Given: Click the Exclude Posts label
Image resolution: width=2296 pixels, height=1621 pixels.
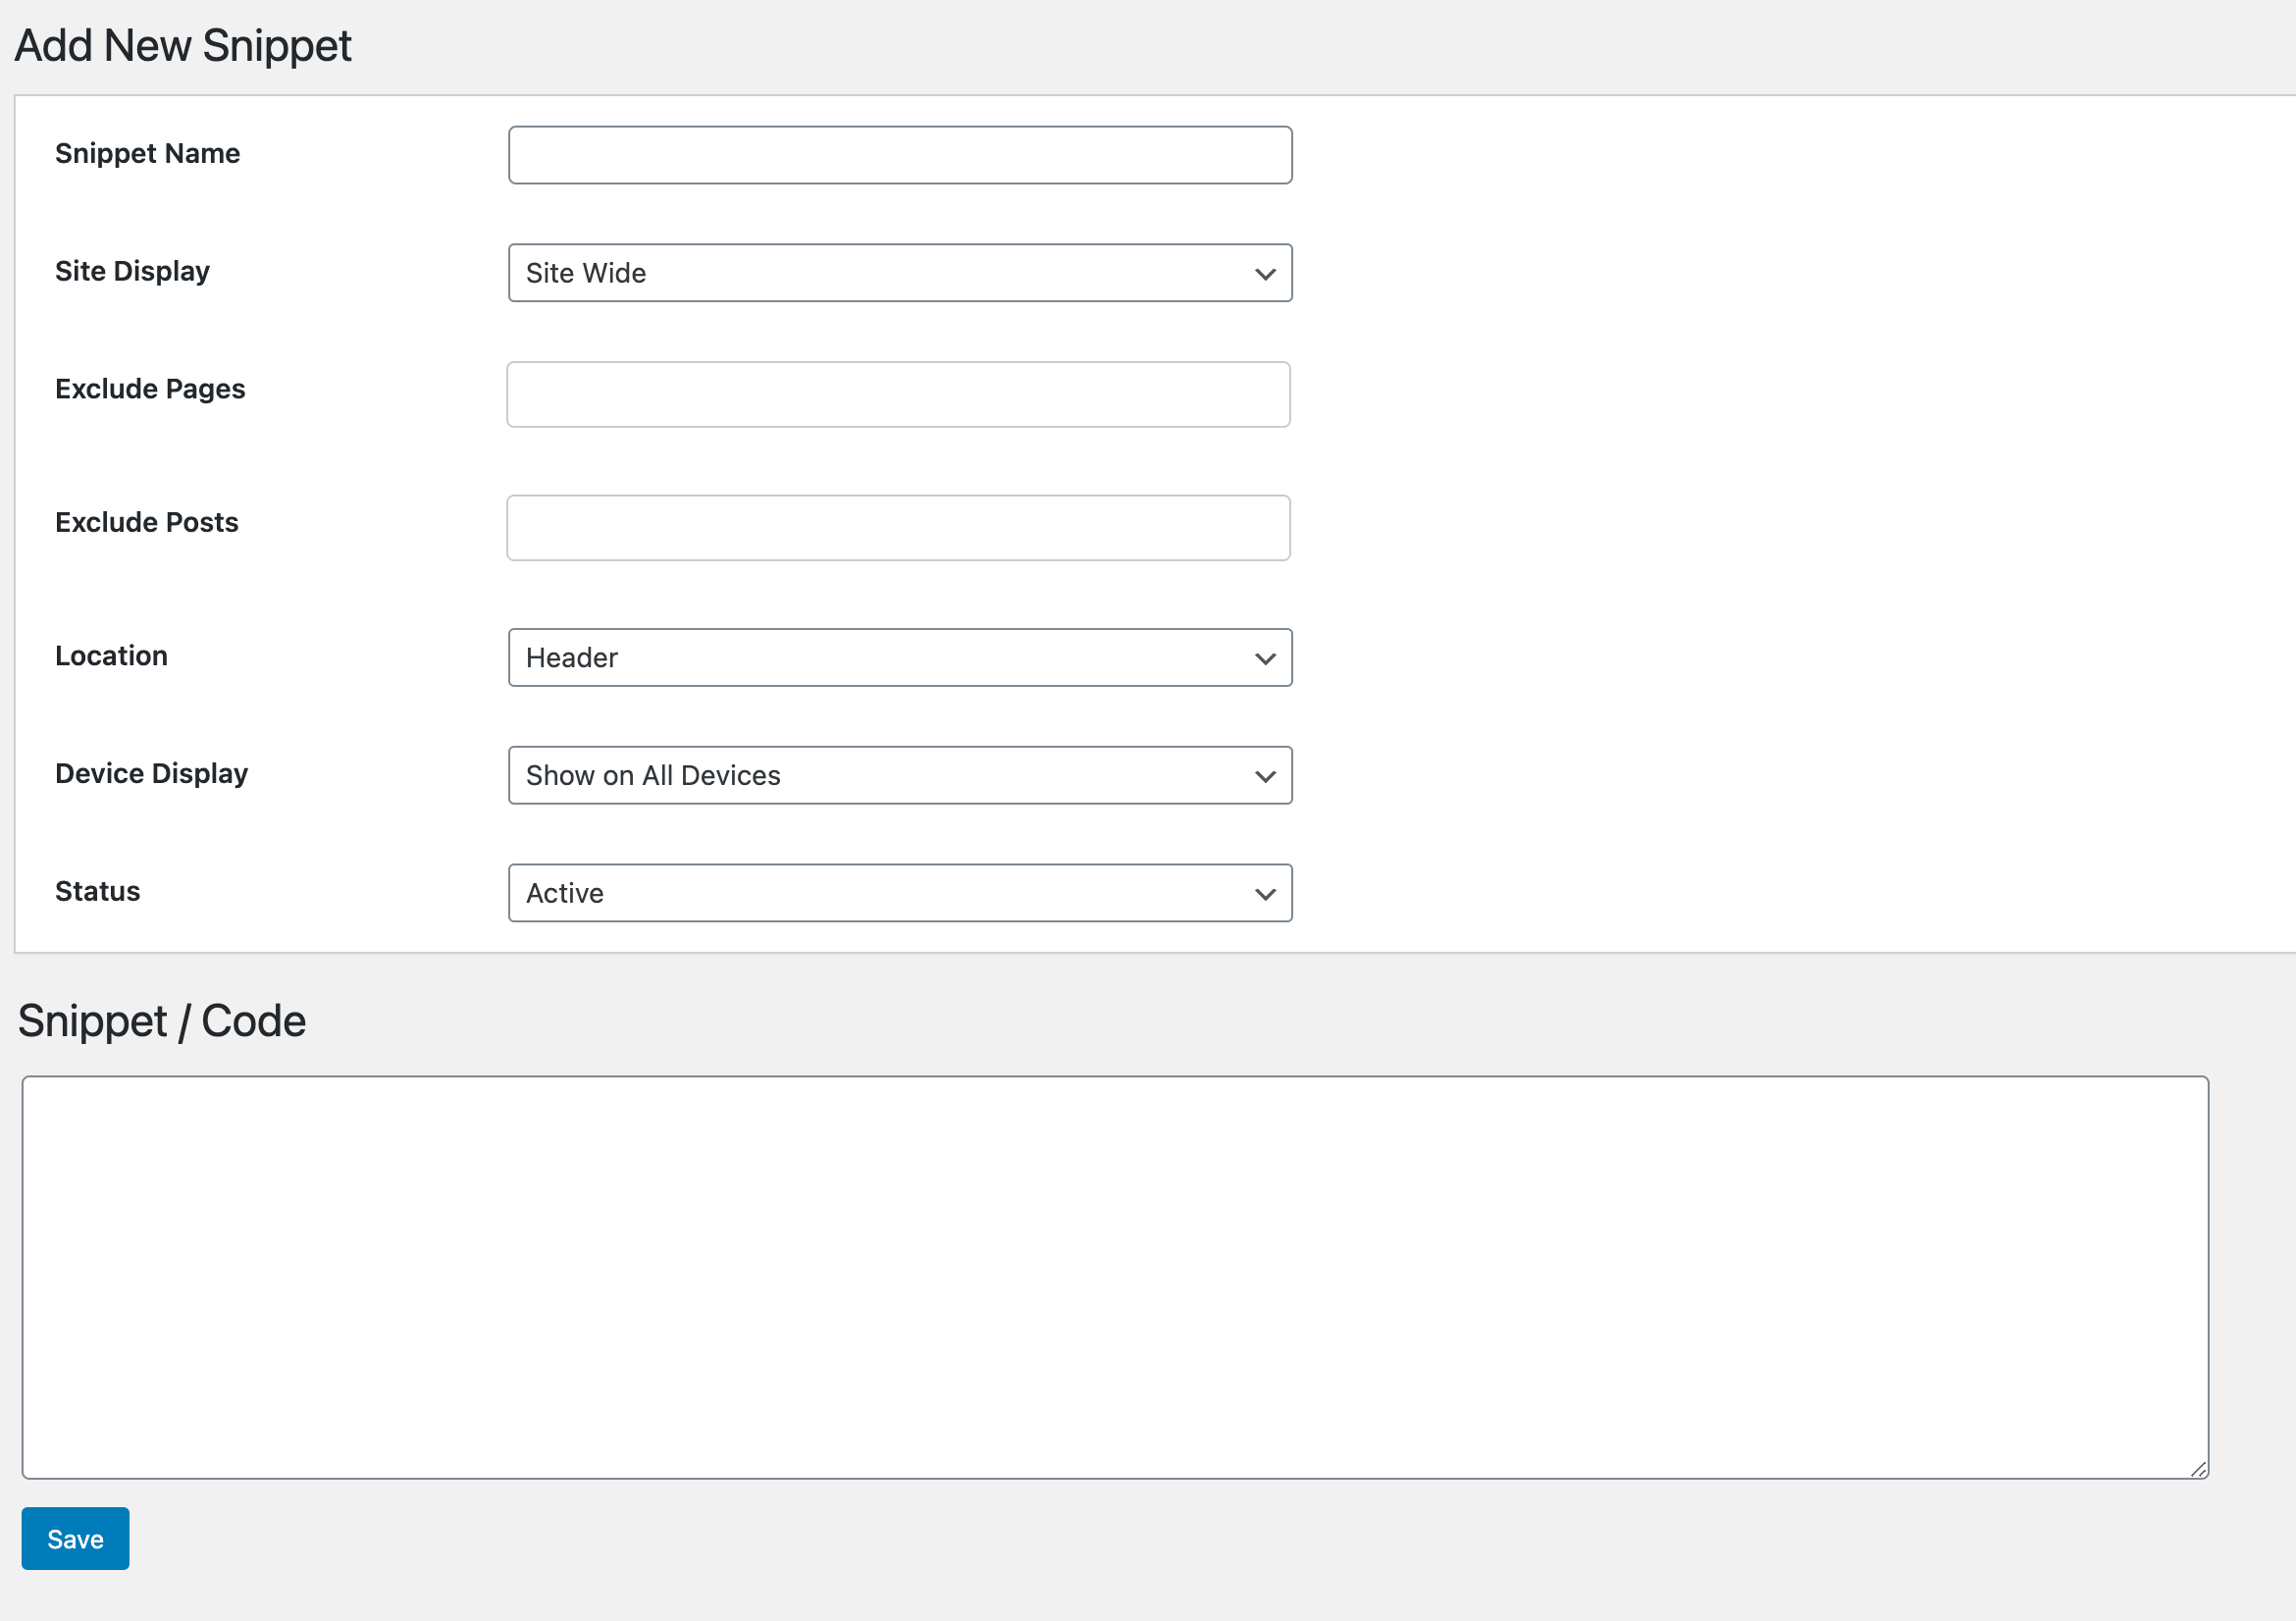Looking at the screenshot, I should tap(146, 523).
